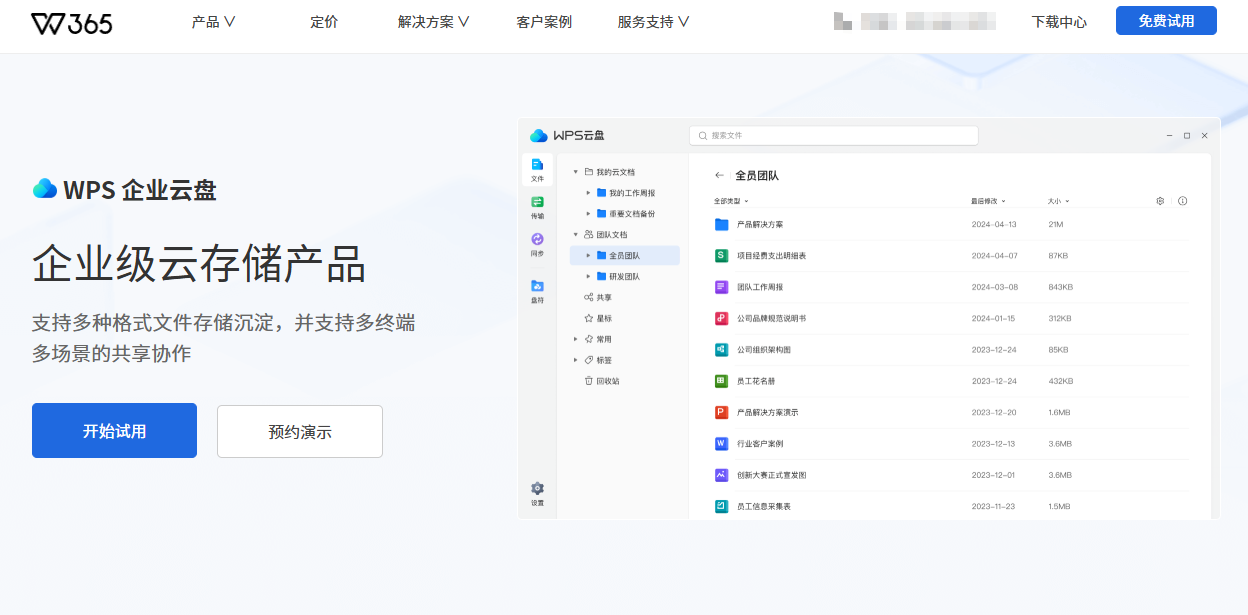Click the WPS云盘 cloud logo in app window
This screenshot has height=615, width=1248.
pos(539,135)
